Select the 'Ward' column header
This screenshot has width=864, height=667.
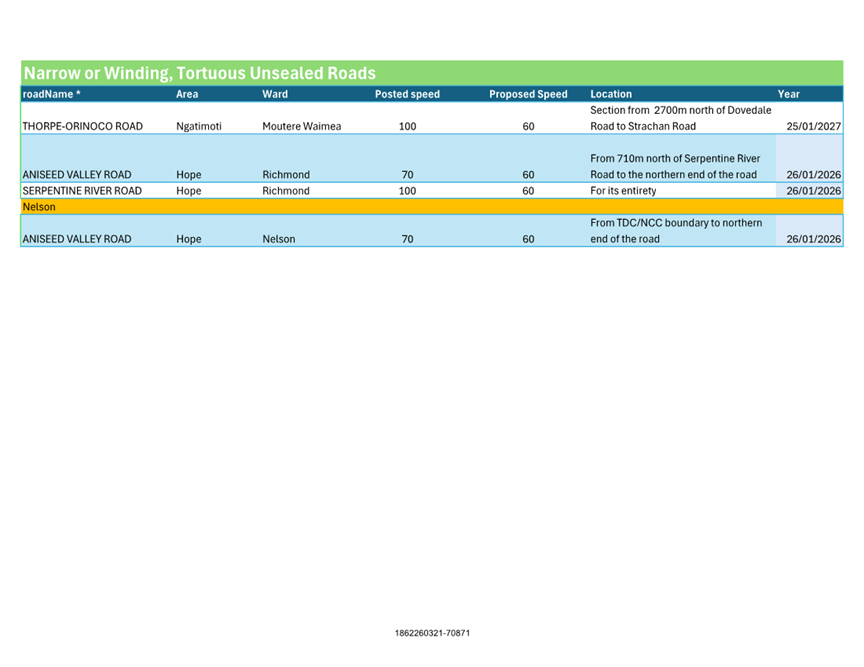274,94
